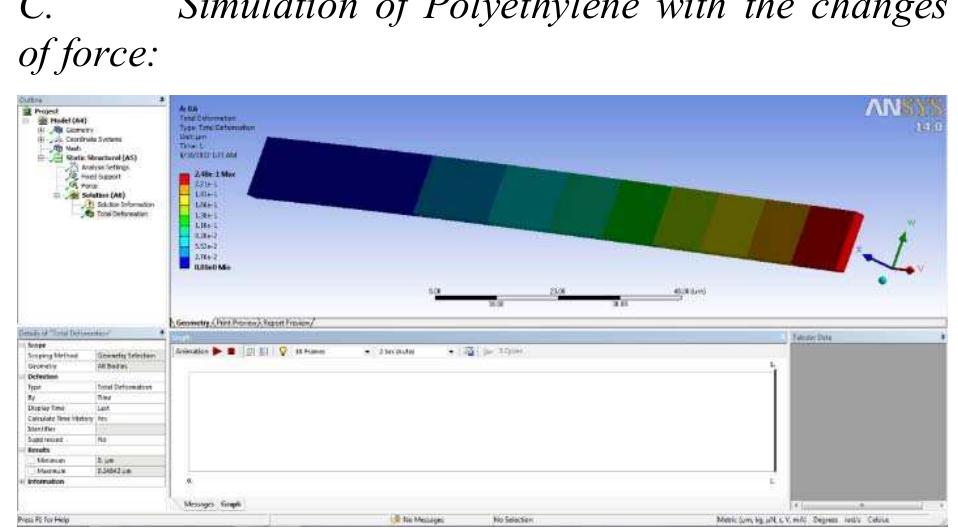
Task: Click the Fixed Support icon
Action: click(73, 177)
